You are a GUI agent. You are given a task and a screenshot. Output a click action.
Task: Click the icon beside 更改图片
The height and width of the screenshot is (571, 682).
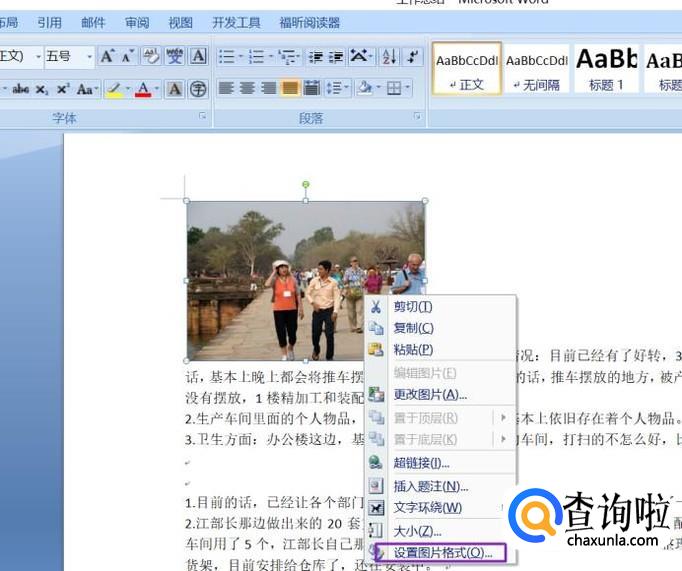click(376, 394)
